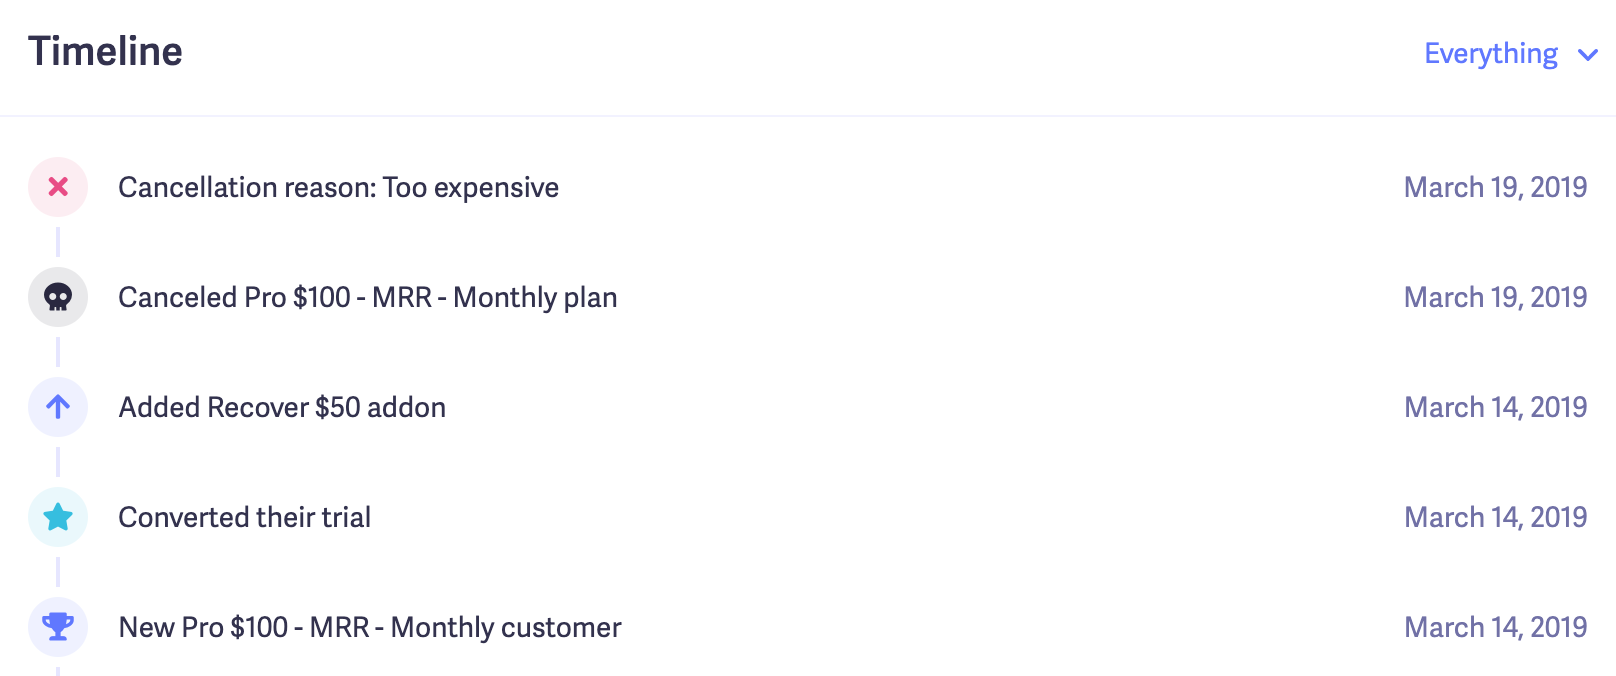
Task: Click March 14, 2019 date of trial conversion
Action: coord(1495,518)
